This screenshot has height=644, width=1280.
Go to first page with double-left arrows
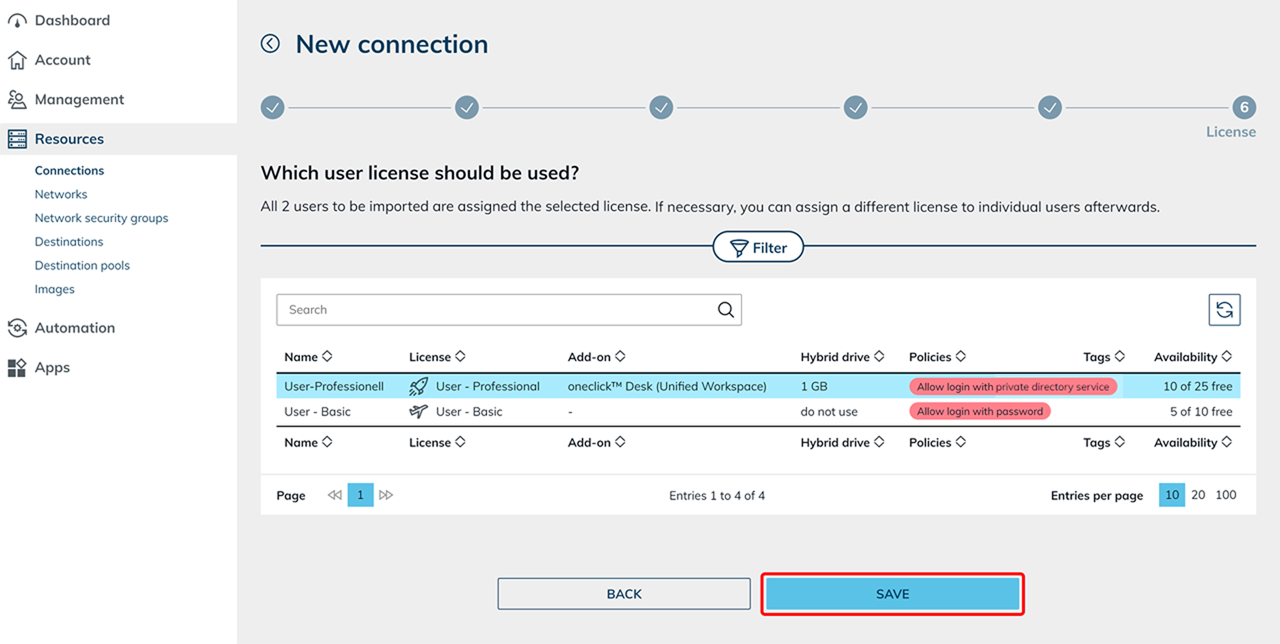click(x=335, y=495)
